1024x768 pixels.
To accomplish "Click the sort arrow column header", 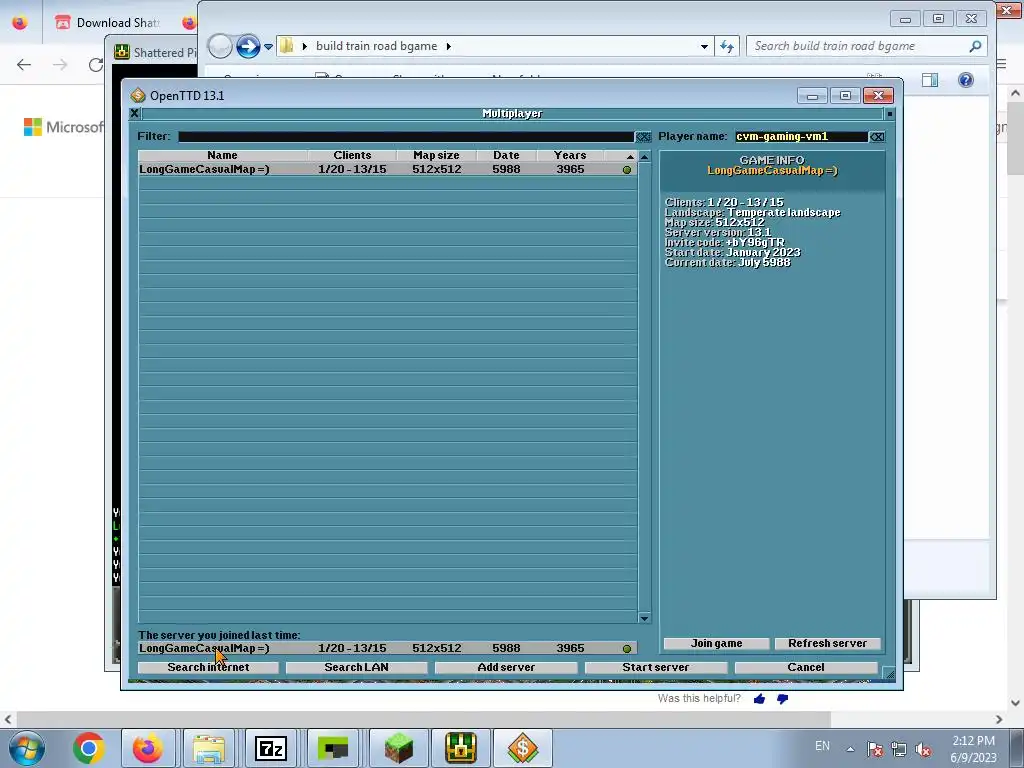I will point(621,155).
